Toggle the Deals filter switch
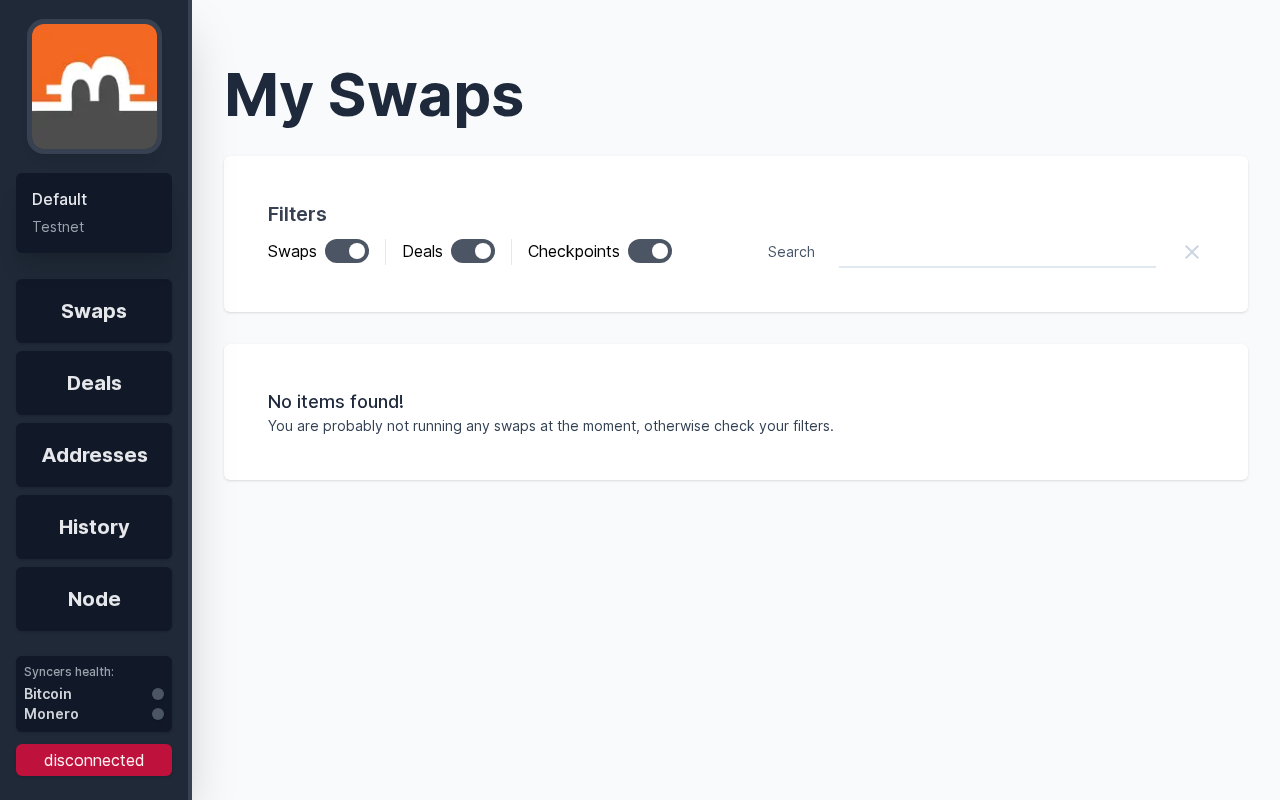The width and height of the screenshot is (1280, 800). coord(473,251)
